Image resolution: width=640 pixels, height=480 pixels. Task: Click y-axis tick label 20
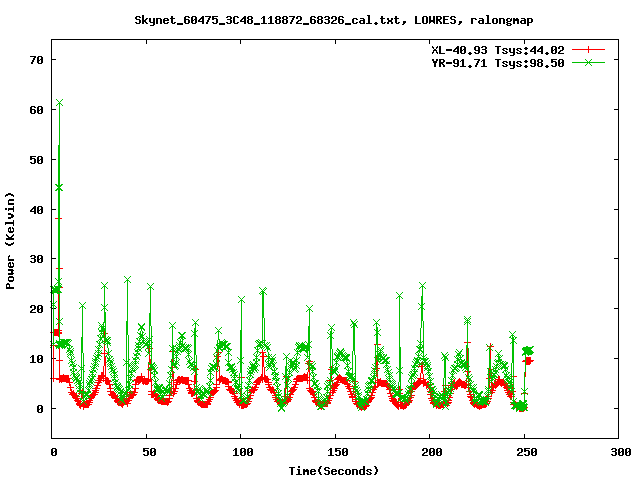pyautogui.click(x=36, y=309)
